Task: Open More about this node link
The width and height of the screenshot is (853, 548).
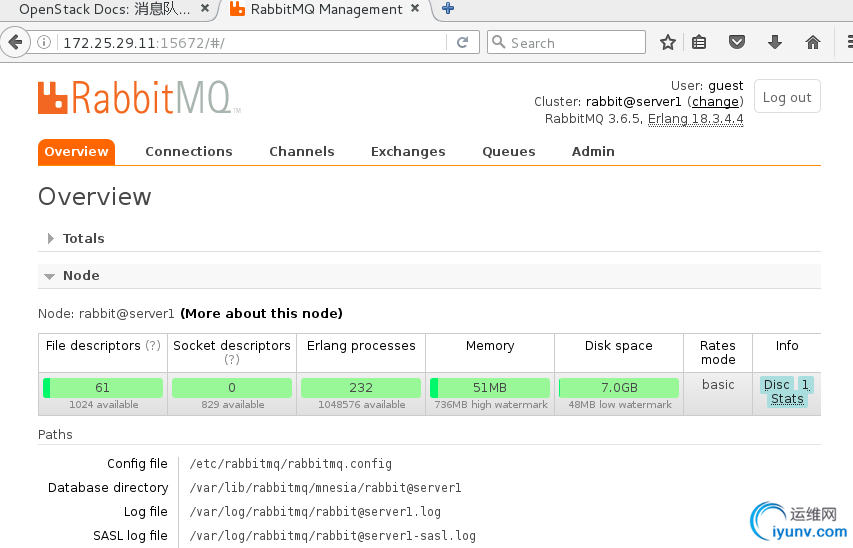Action: click(261, 313)
